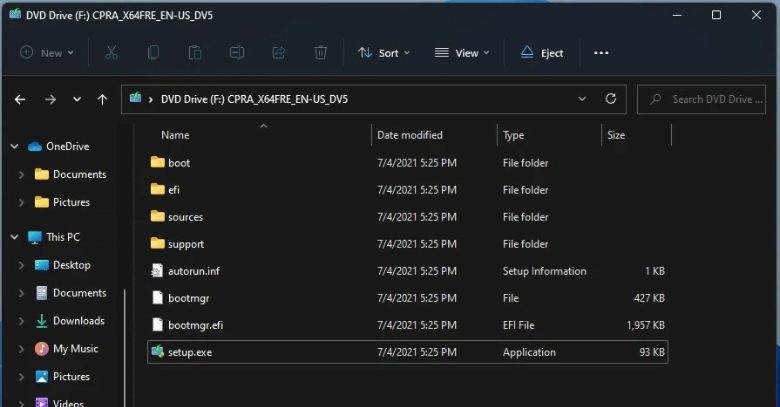The image size is (780, 407).
Task: Eject the DVD drive
Action: pyautogui.click(x=542, y=53)
